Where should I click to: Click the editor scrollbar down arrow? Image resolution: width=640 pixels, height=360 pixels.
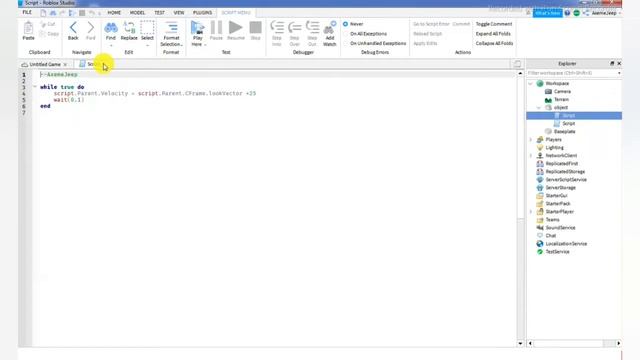click(520, 343)
